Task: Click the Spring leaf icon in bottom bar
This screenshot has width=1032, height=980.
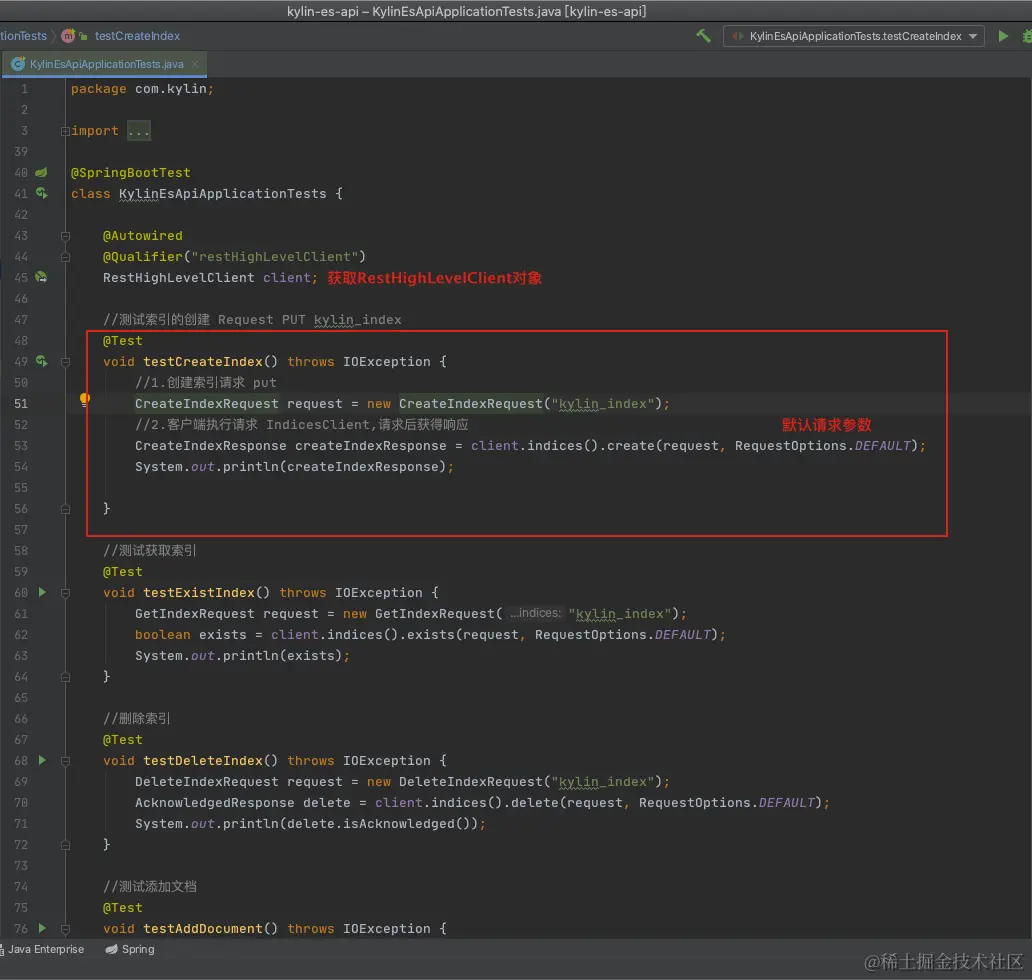Action: 112,949
